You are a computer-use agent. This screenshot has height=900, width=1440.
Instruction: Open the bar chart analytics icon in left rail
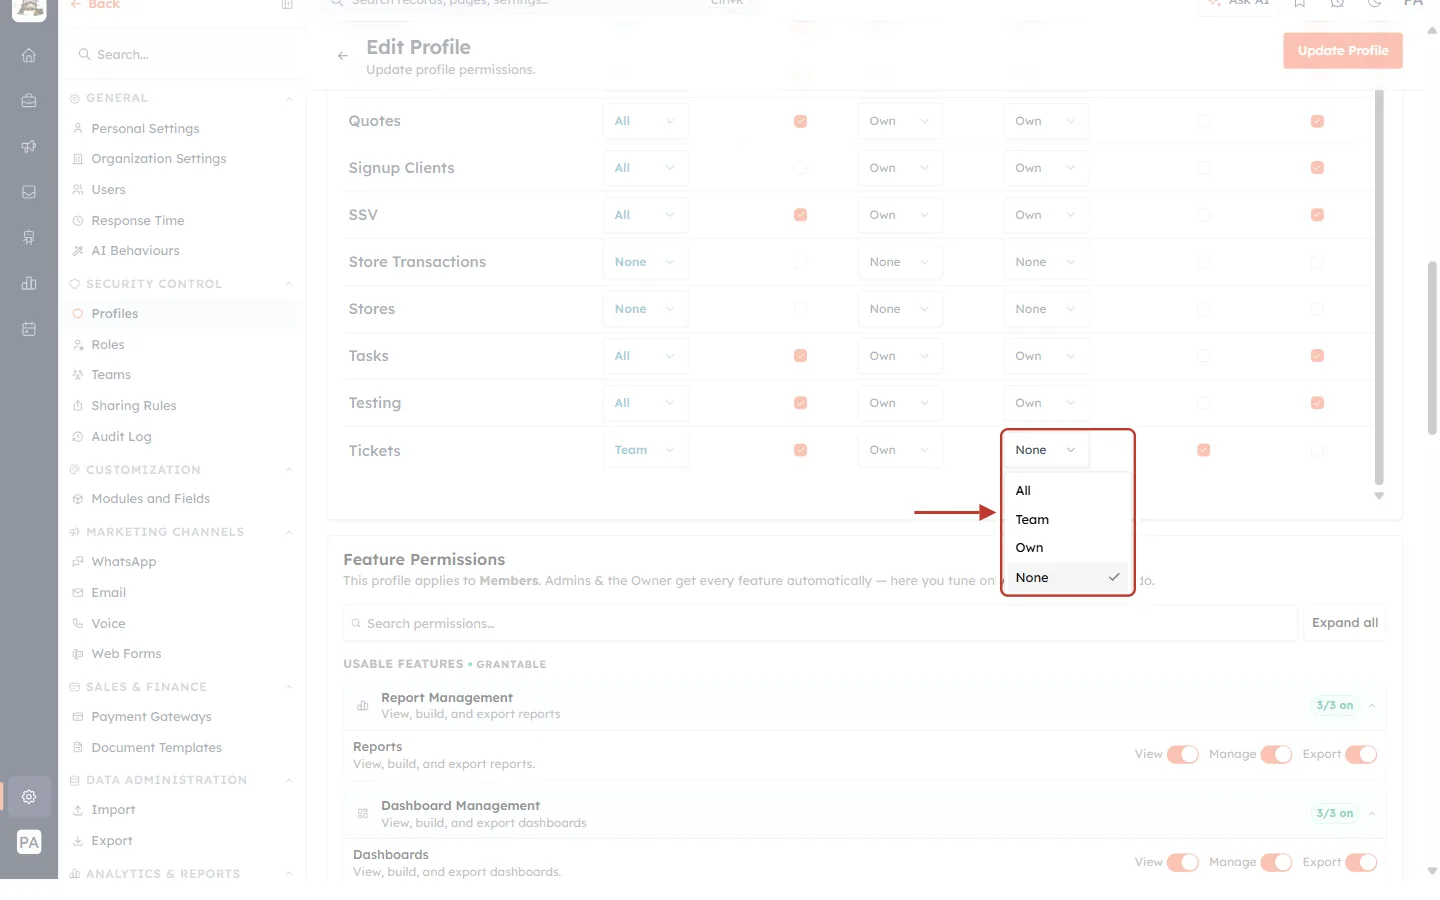tap(29, 283)
